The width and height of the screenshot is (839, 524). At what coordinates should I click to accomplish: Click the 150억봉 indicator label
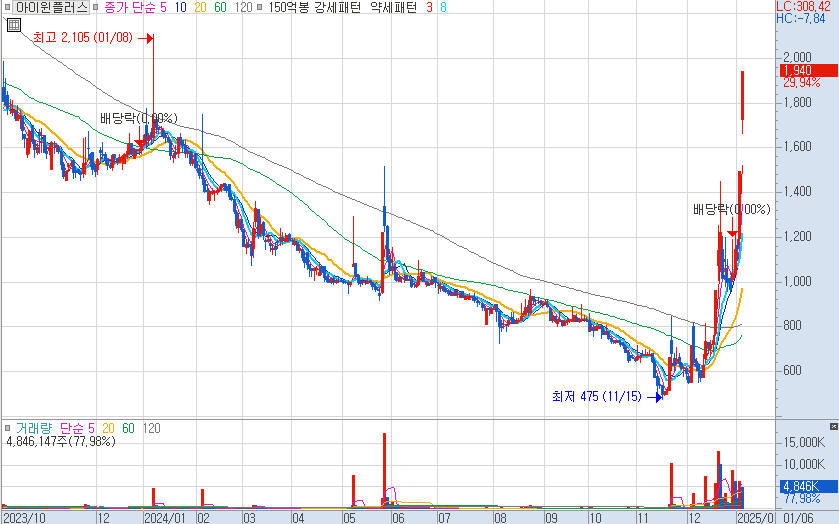[288, 7]
